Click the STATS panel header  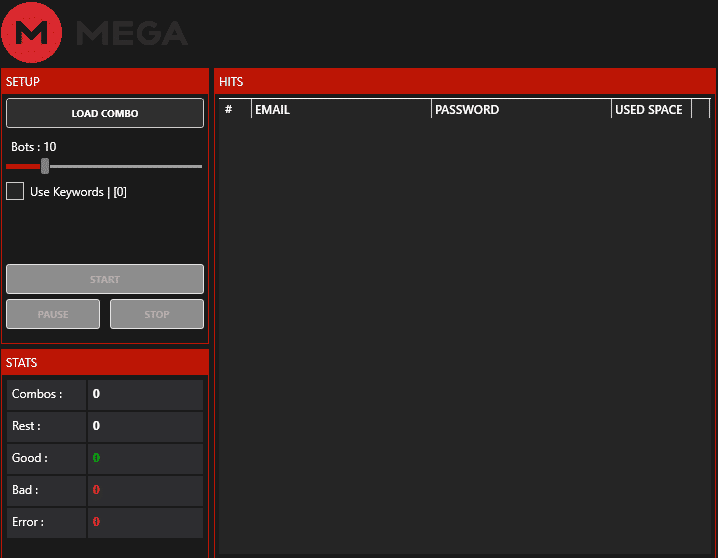[105, 363]
